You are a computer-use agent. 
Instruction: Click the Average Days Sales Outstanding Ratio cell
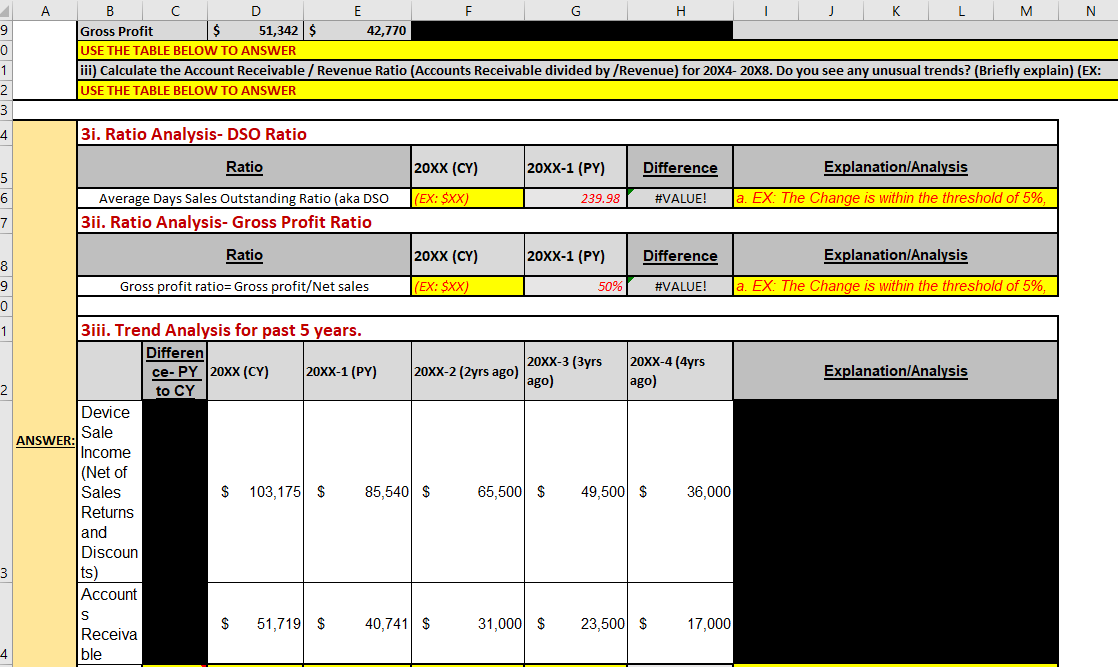244,198
